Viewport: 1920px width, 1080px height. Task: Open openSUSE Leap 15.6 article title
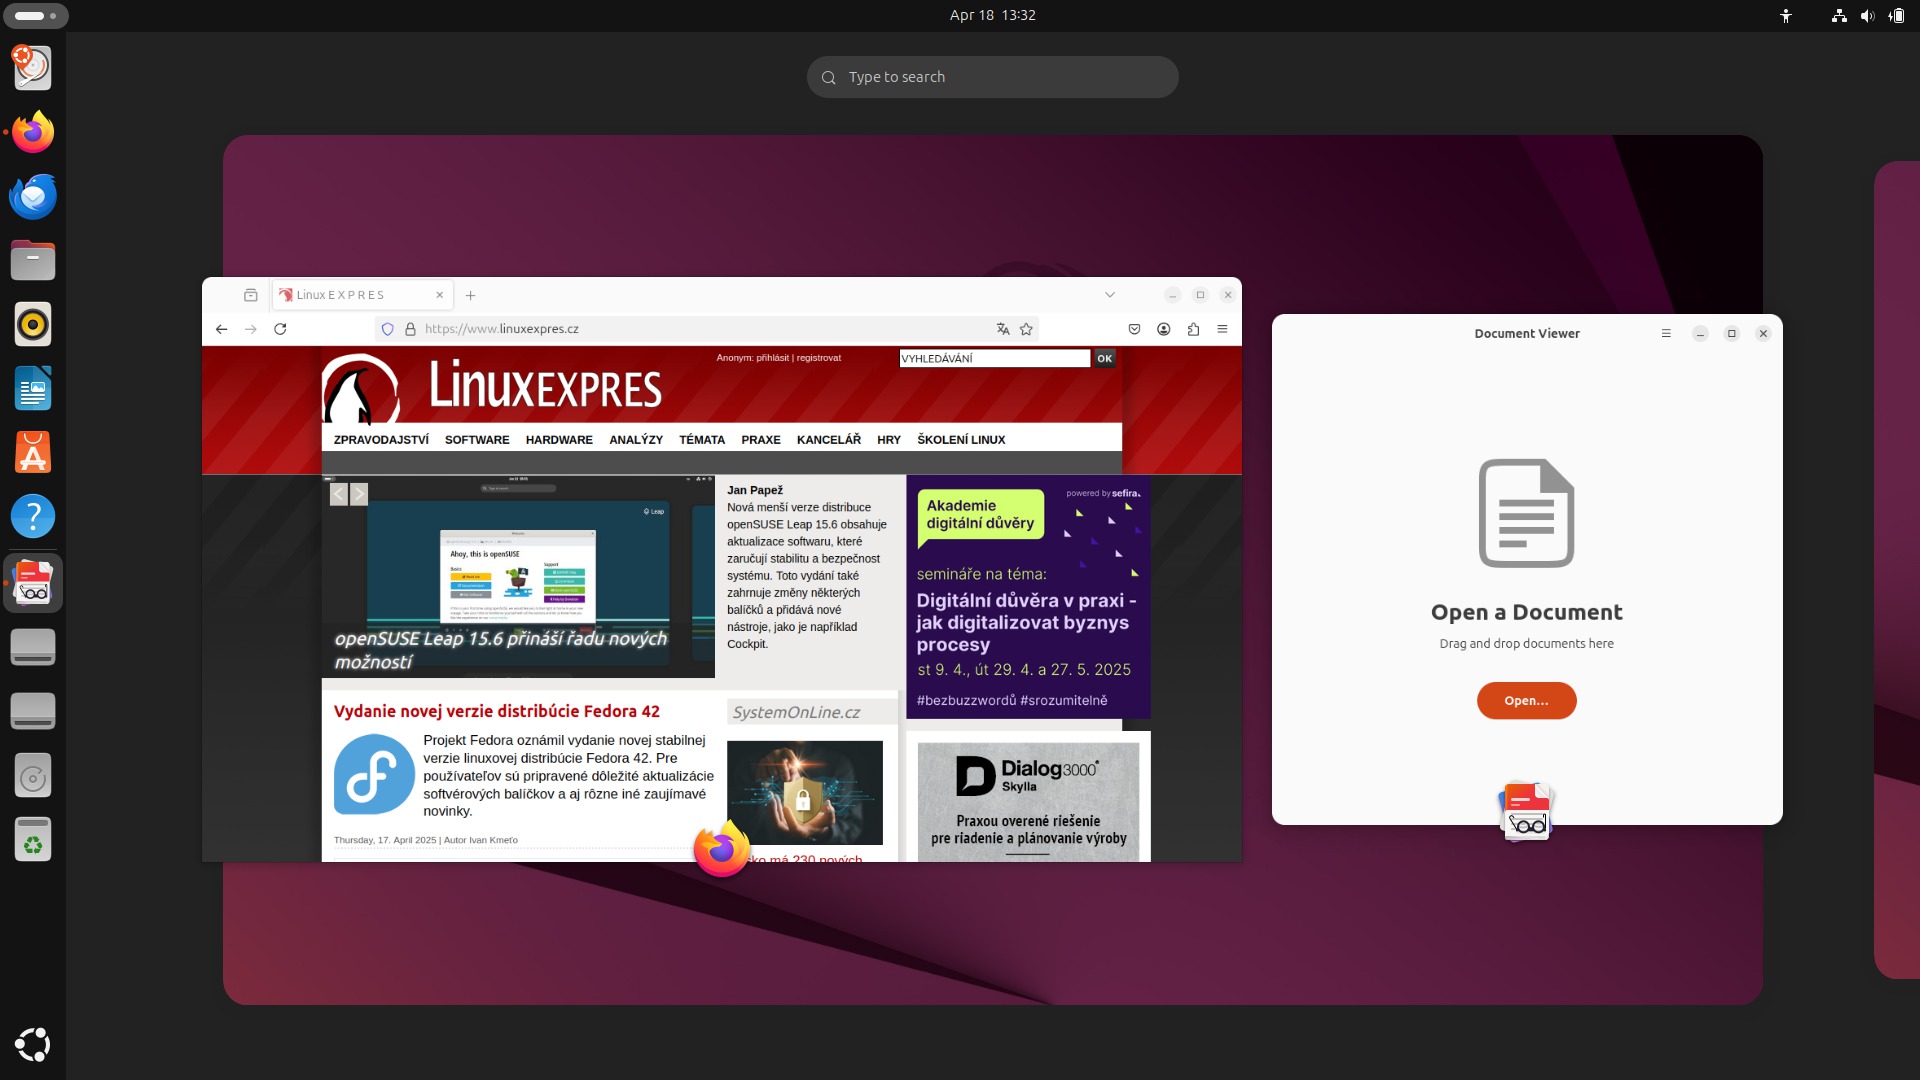pyautogui.click(x=500, y=650)
